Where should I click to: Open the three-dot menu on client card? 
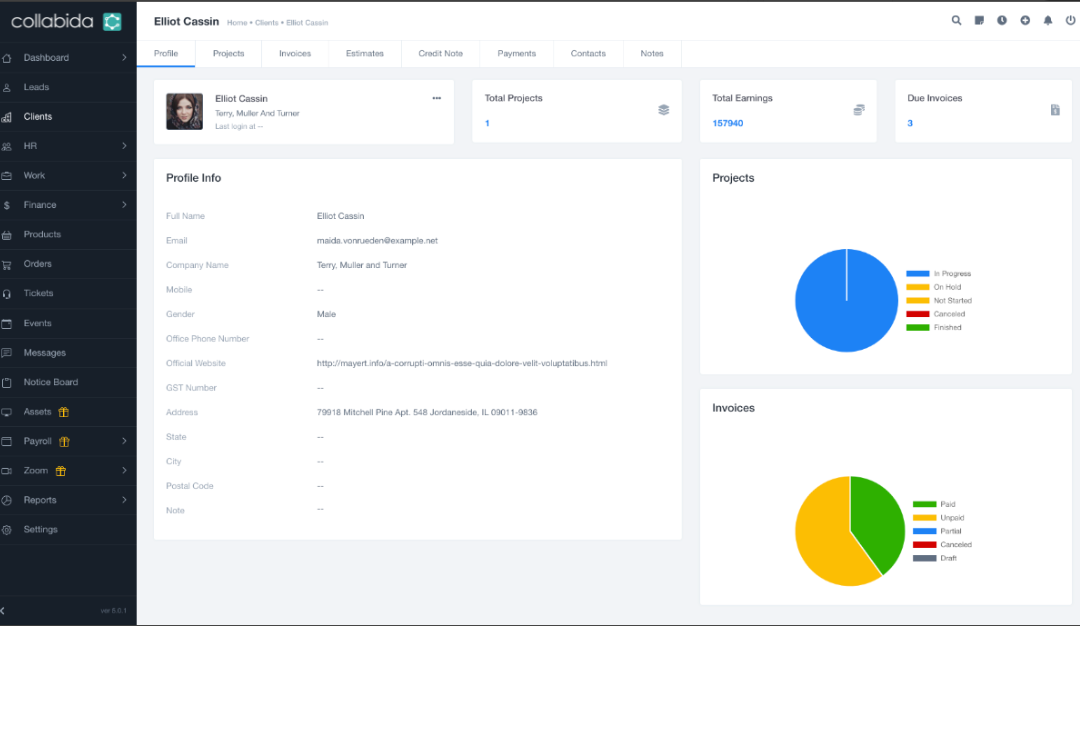tap(436, 98)
